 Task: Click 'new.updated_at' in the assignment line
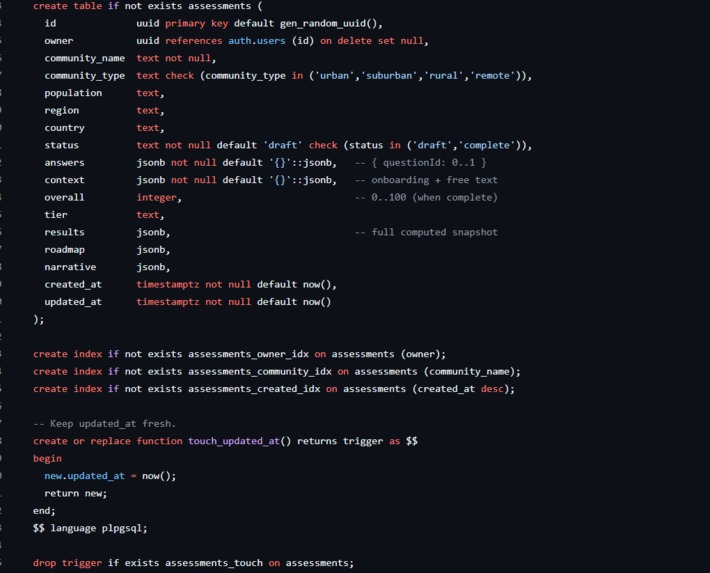coord(84,476)
